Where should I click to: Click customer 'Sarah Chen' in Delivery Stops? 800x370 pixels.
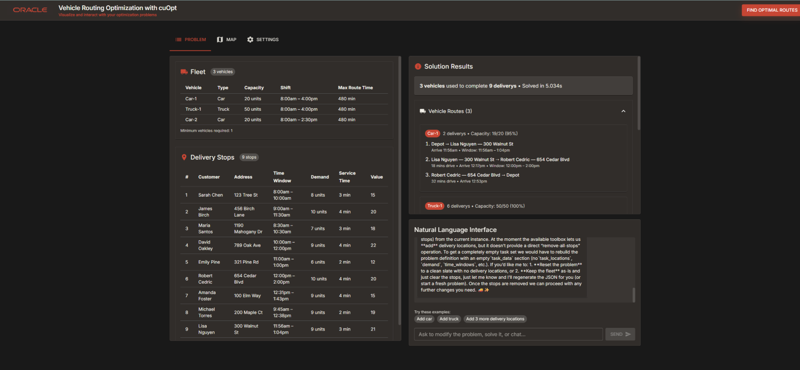(210, 195)
